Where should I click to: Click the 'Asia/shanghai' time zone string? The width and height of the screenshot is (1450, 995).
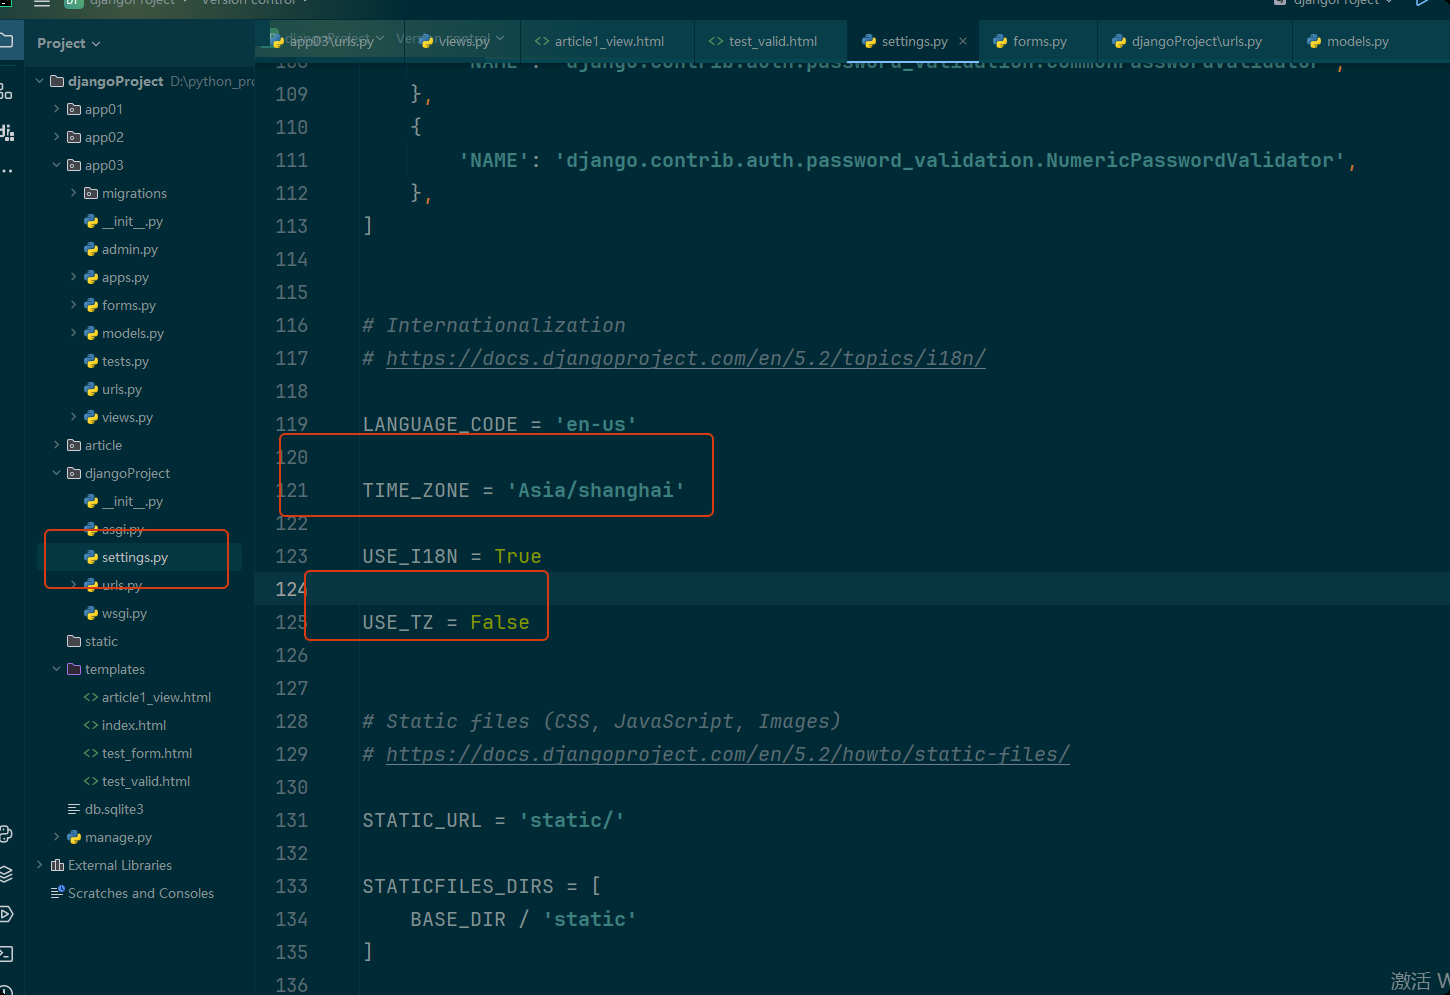[596, 490]
